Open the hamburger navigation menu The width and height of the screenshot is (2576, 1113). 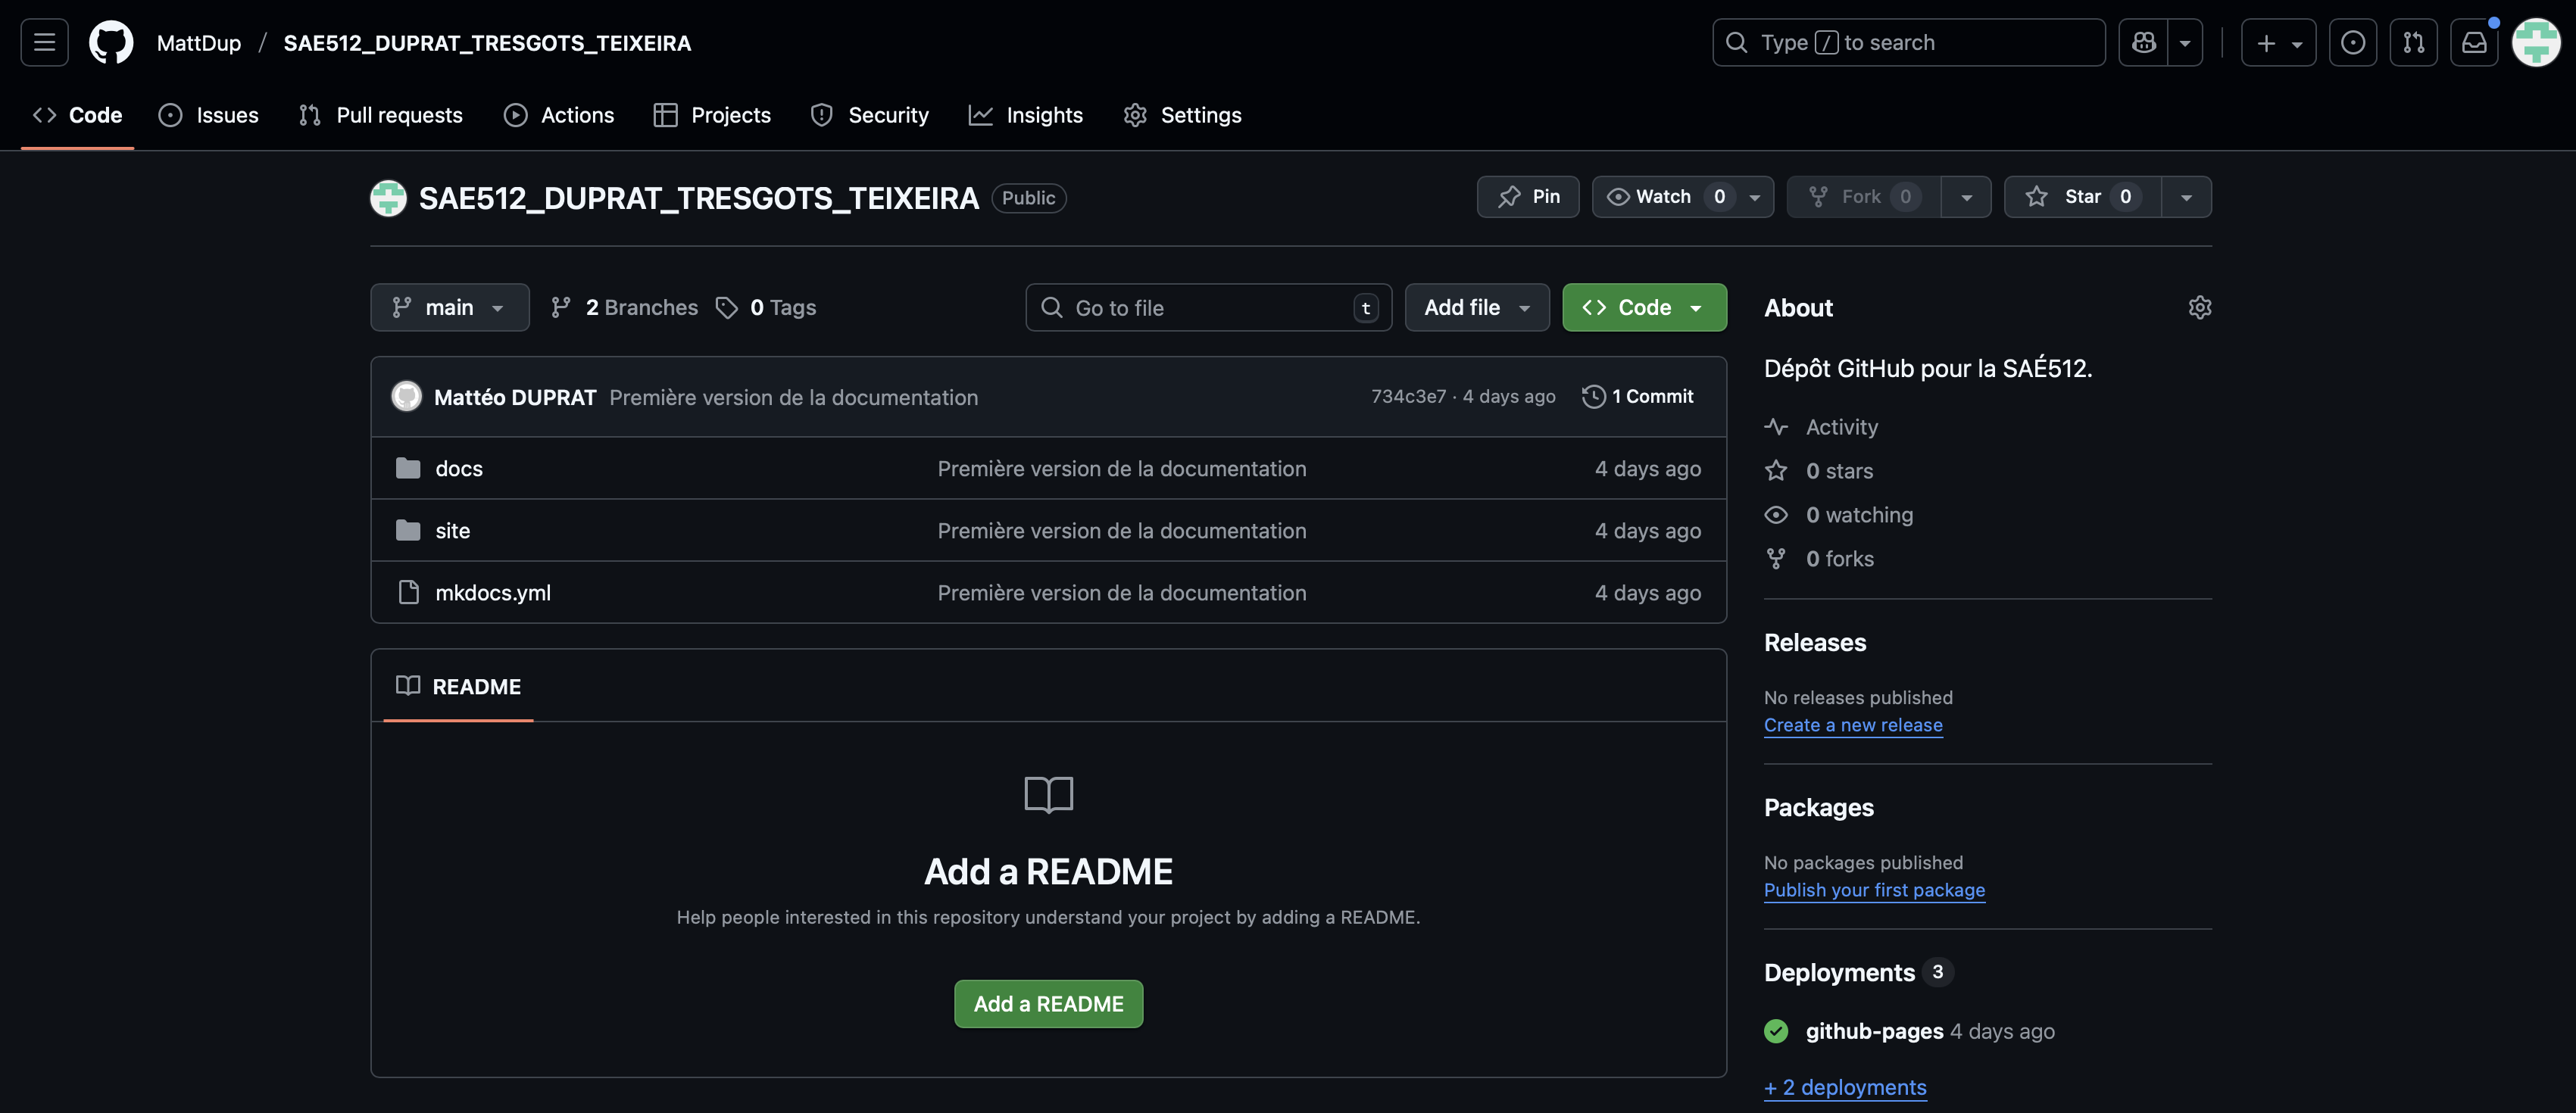click(x=43, y=42)
